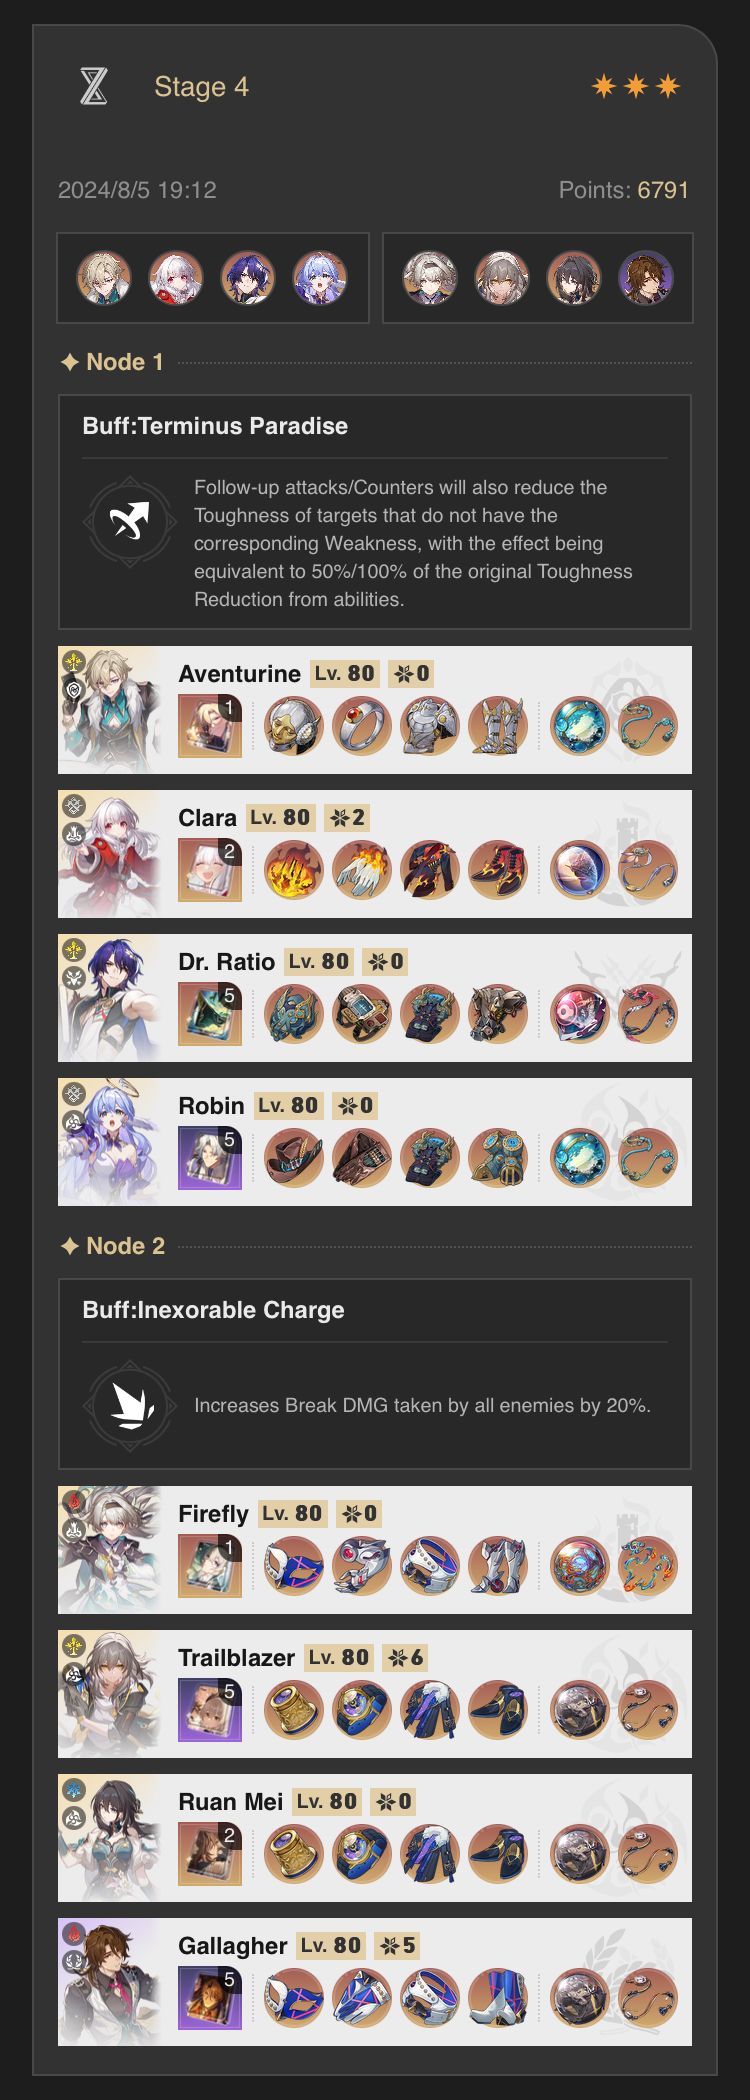Click the hourglass icon beside Stage 4
The height and width of the screenshot is (2100, 750).
click(93, 87)
